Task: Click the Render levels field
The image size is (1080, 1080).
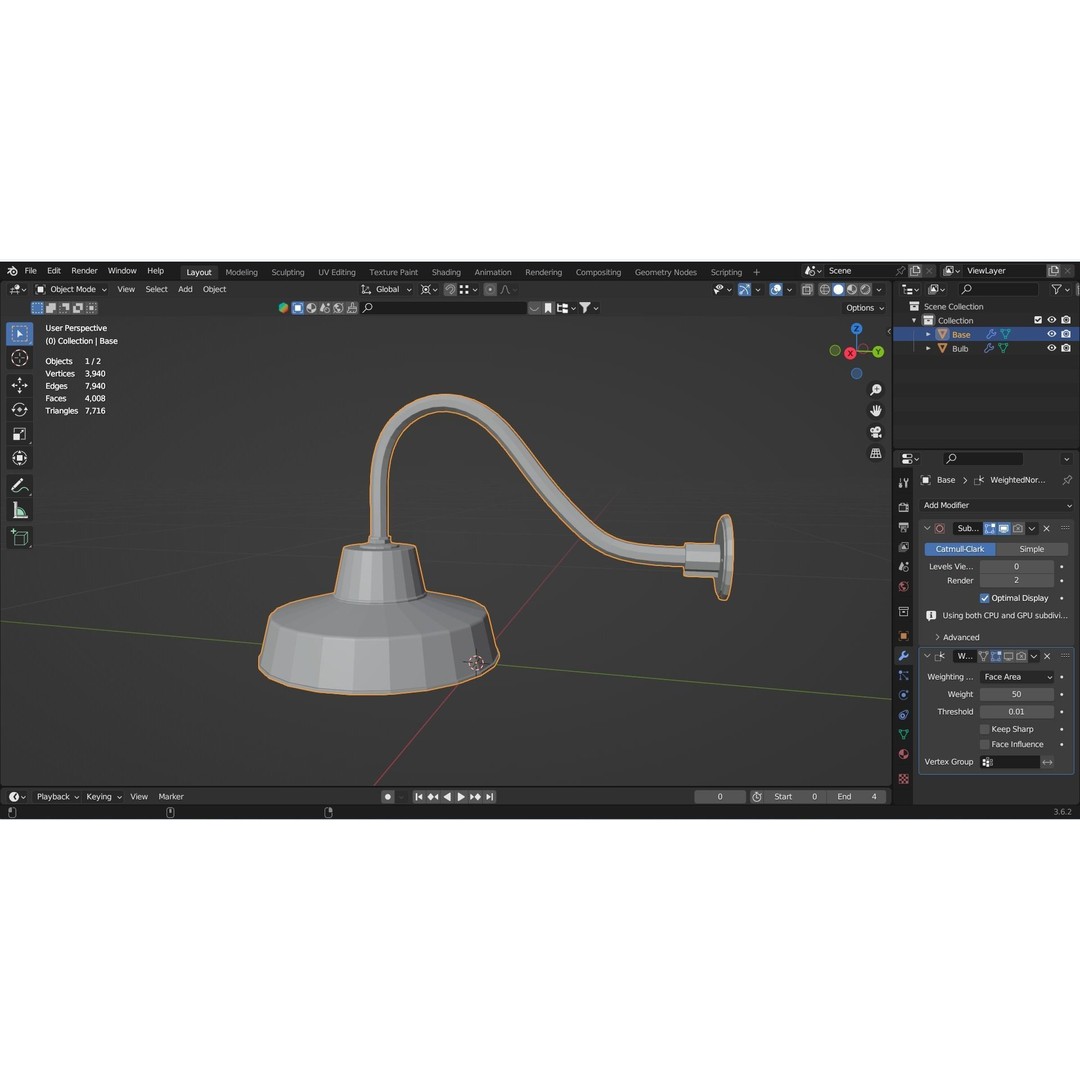Action: [x=1017, y=581]
